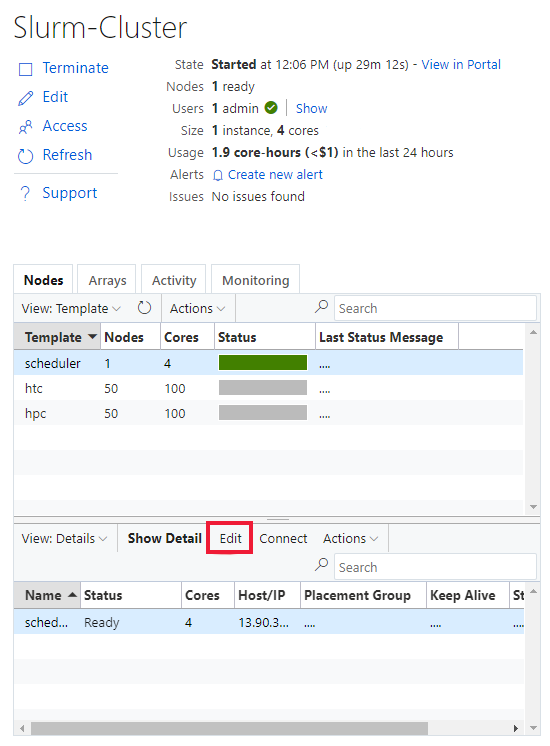This screenshot has height=746, width=550.
Task: Click the bell icon beside Create new alert
Action: pos(217,176)
